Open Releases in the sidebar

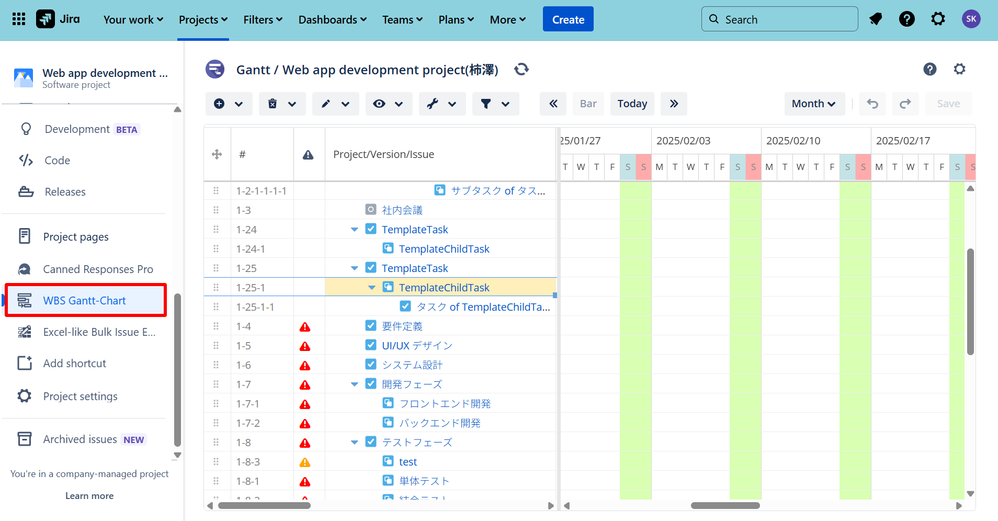[x=65, y=191]
